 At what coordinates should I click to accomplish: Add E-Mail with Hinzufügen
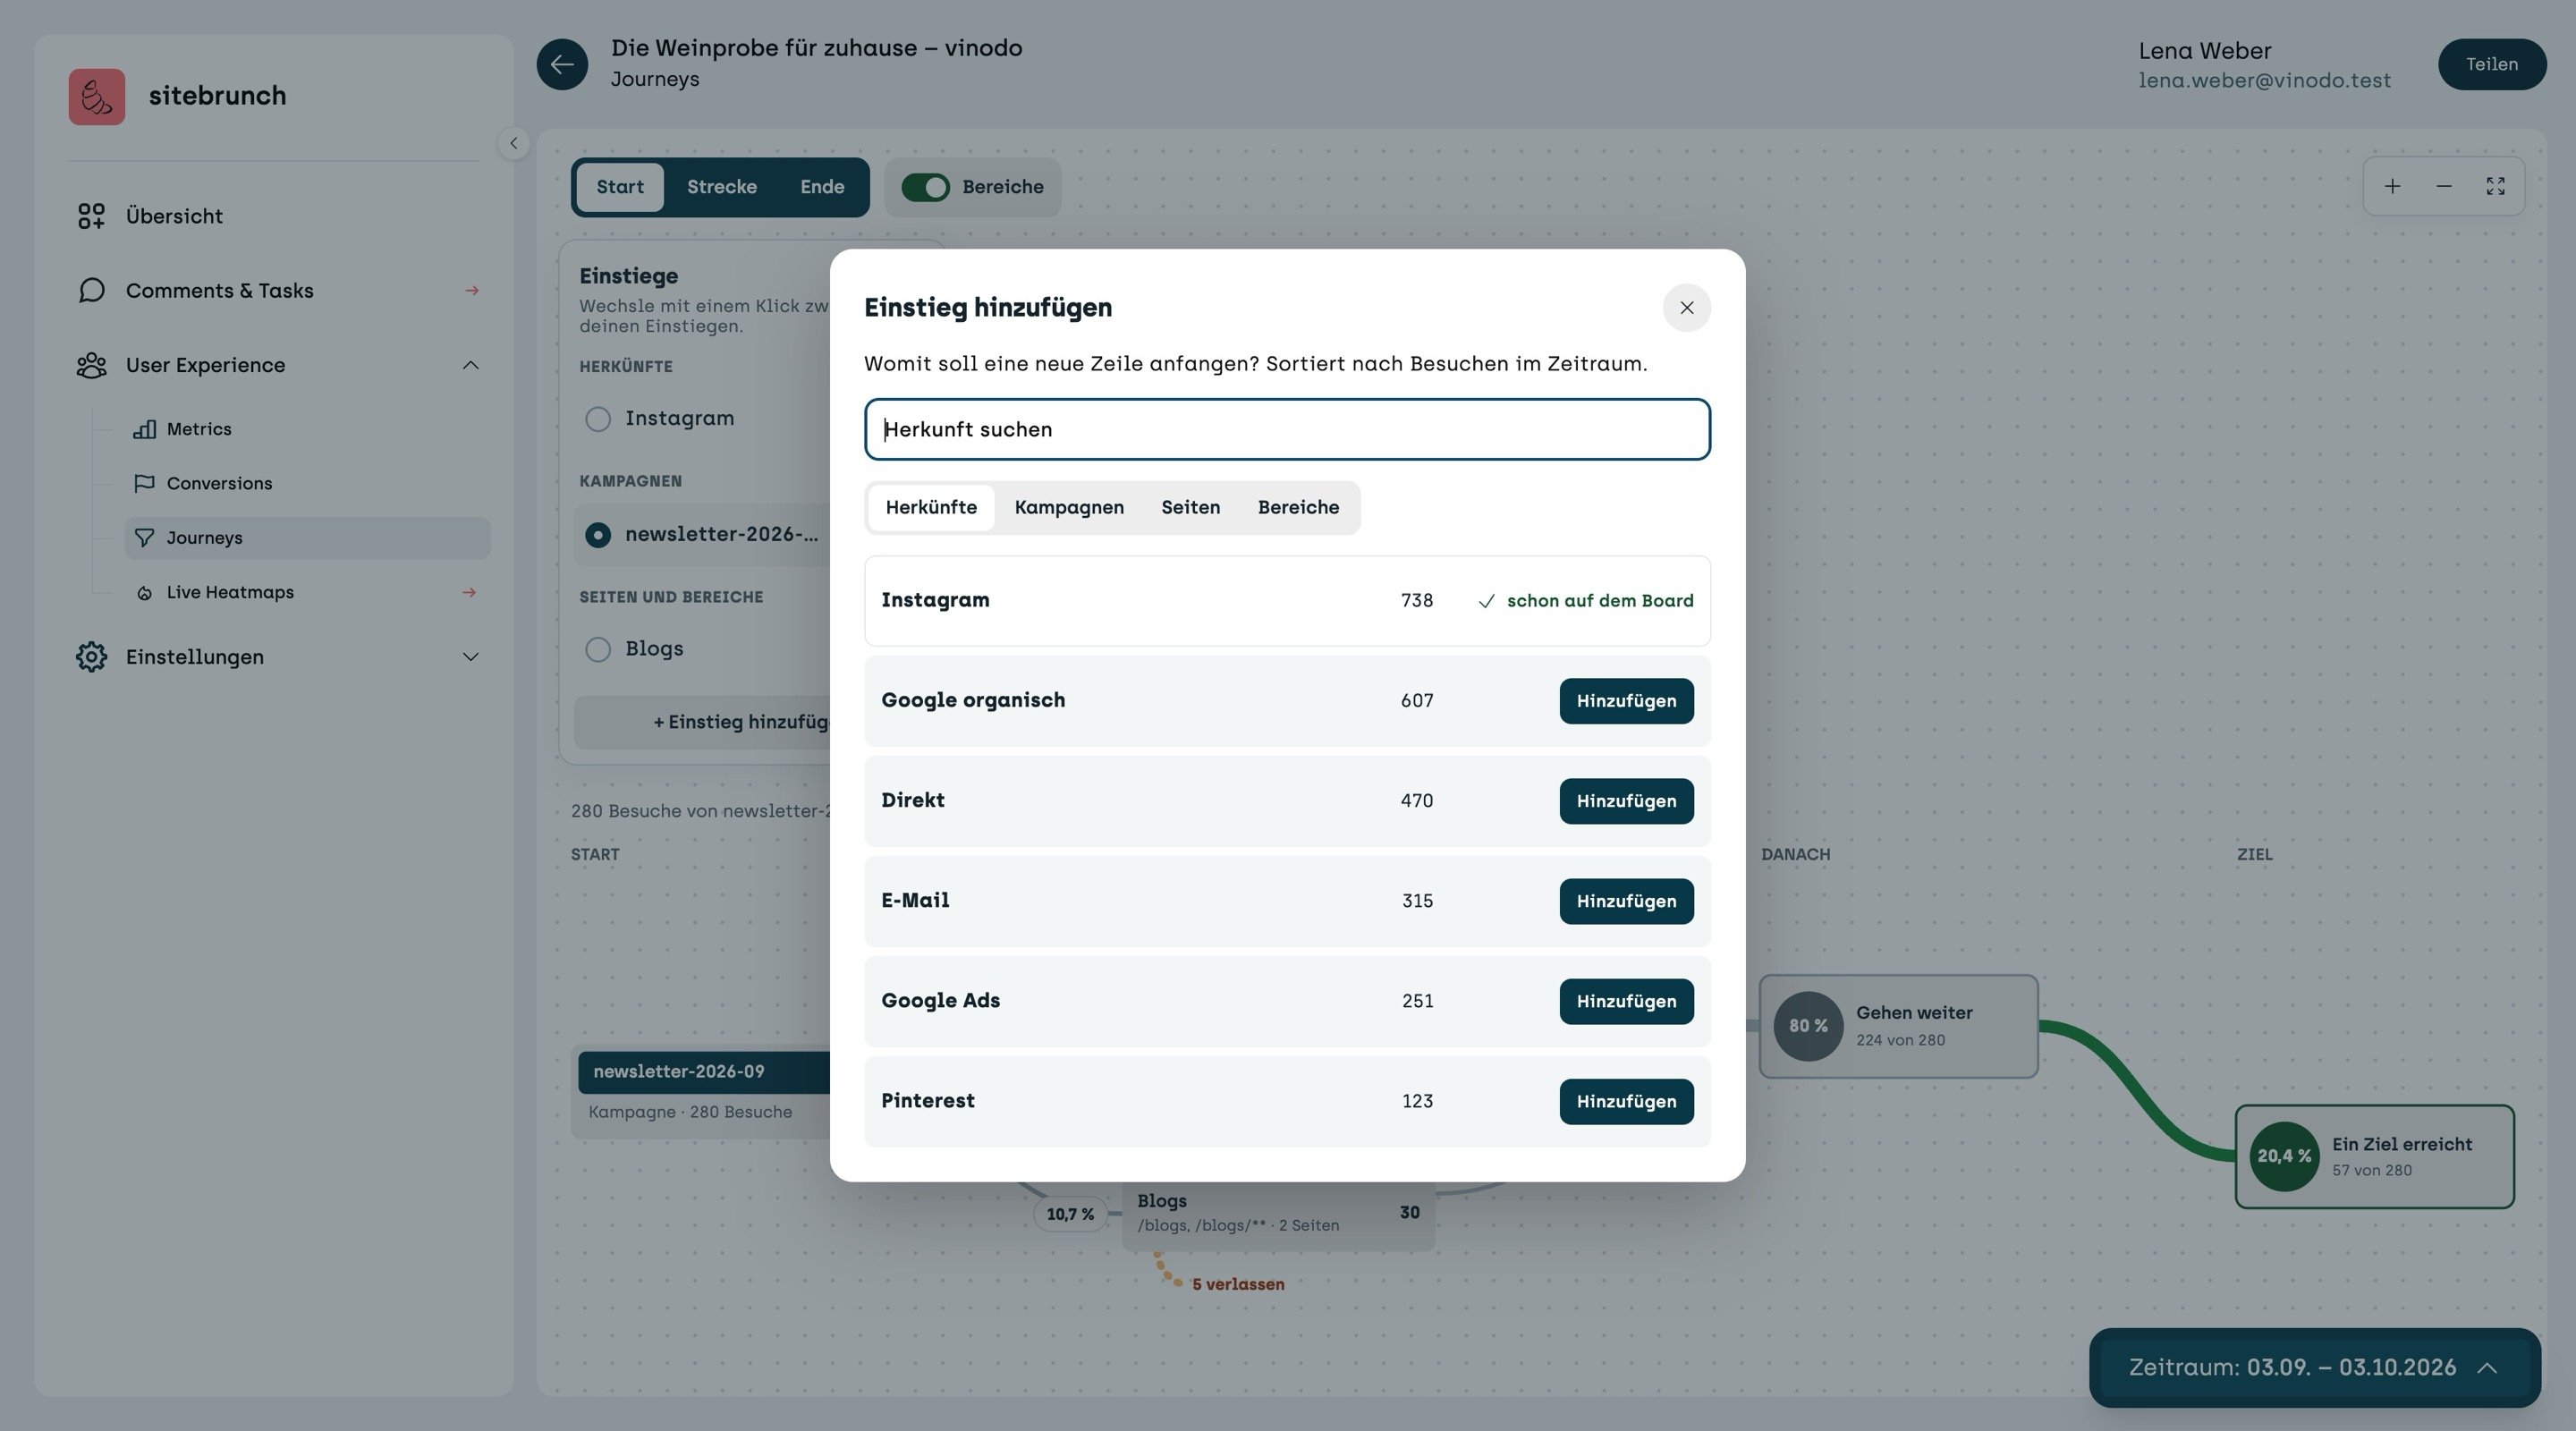[x=1626, y=901]
